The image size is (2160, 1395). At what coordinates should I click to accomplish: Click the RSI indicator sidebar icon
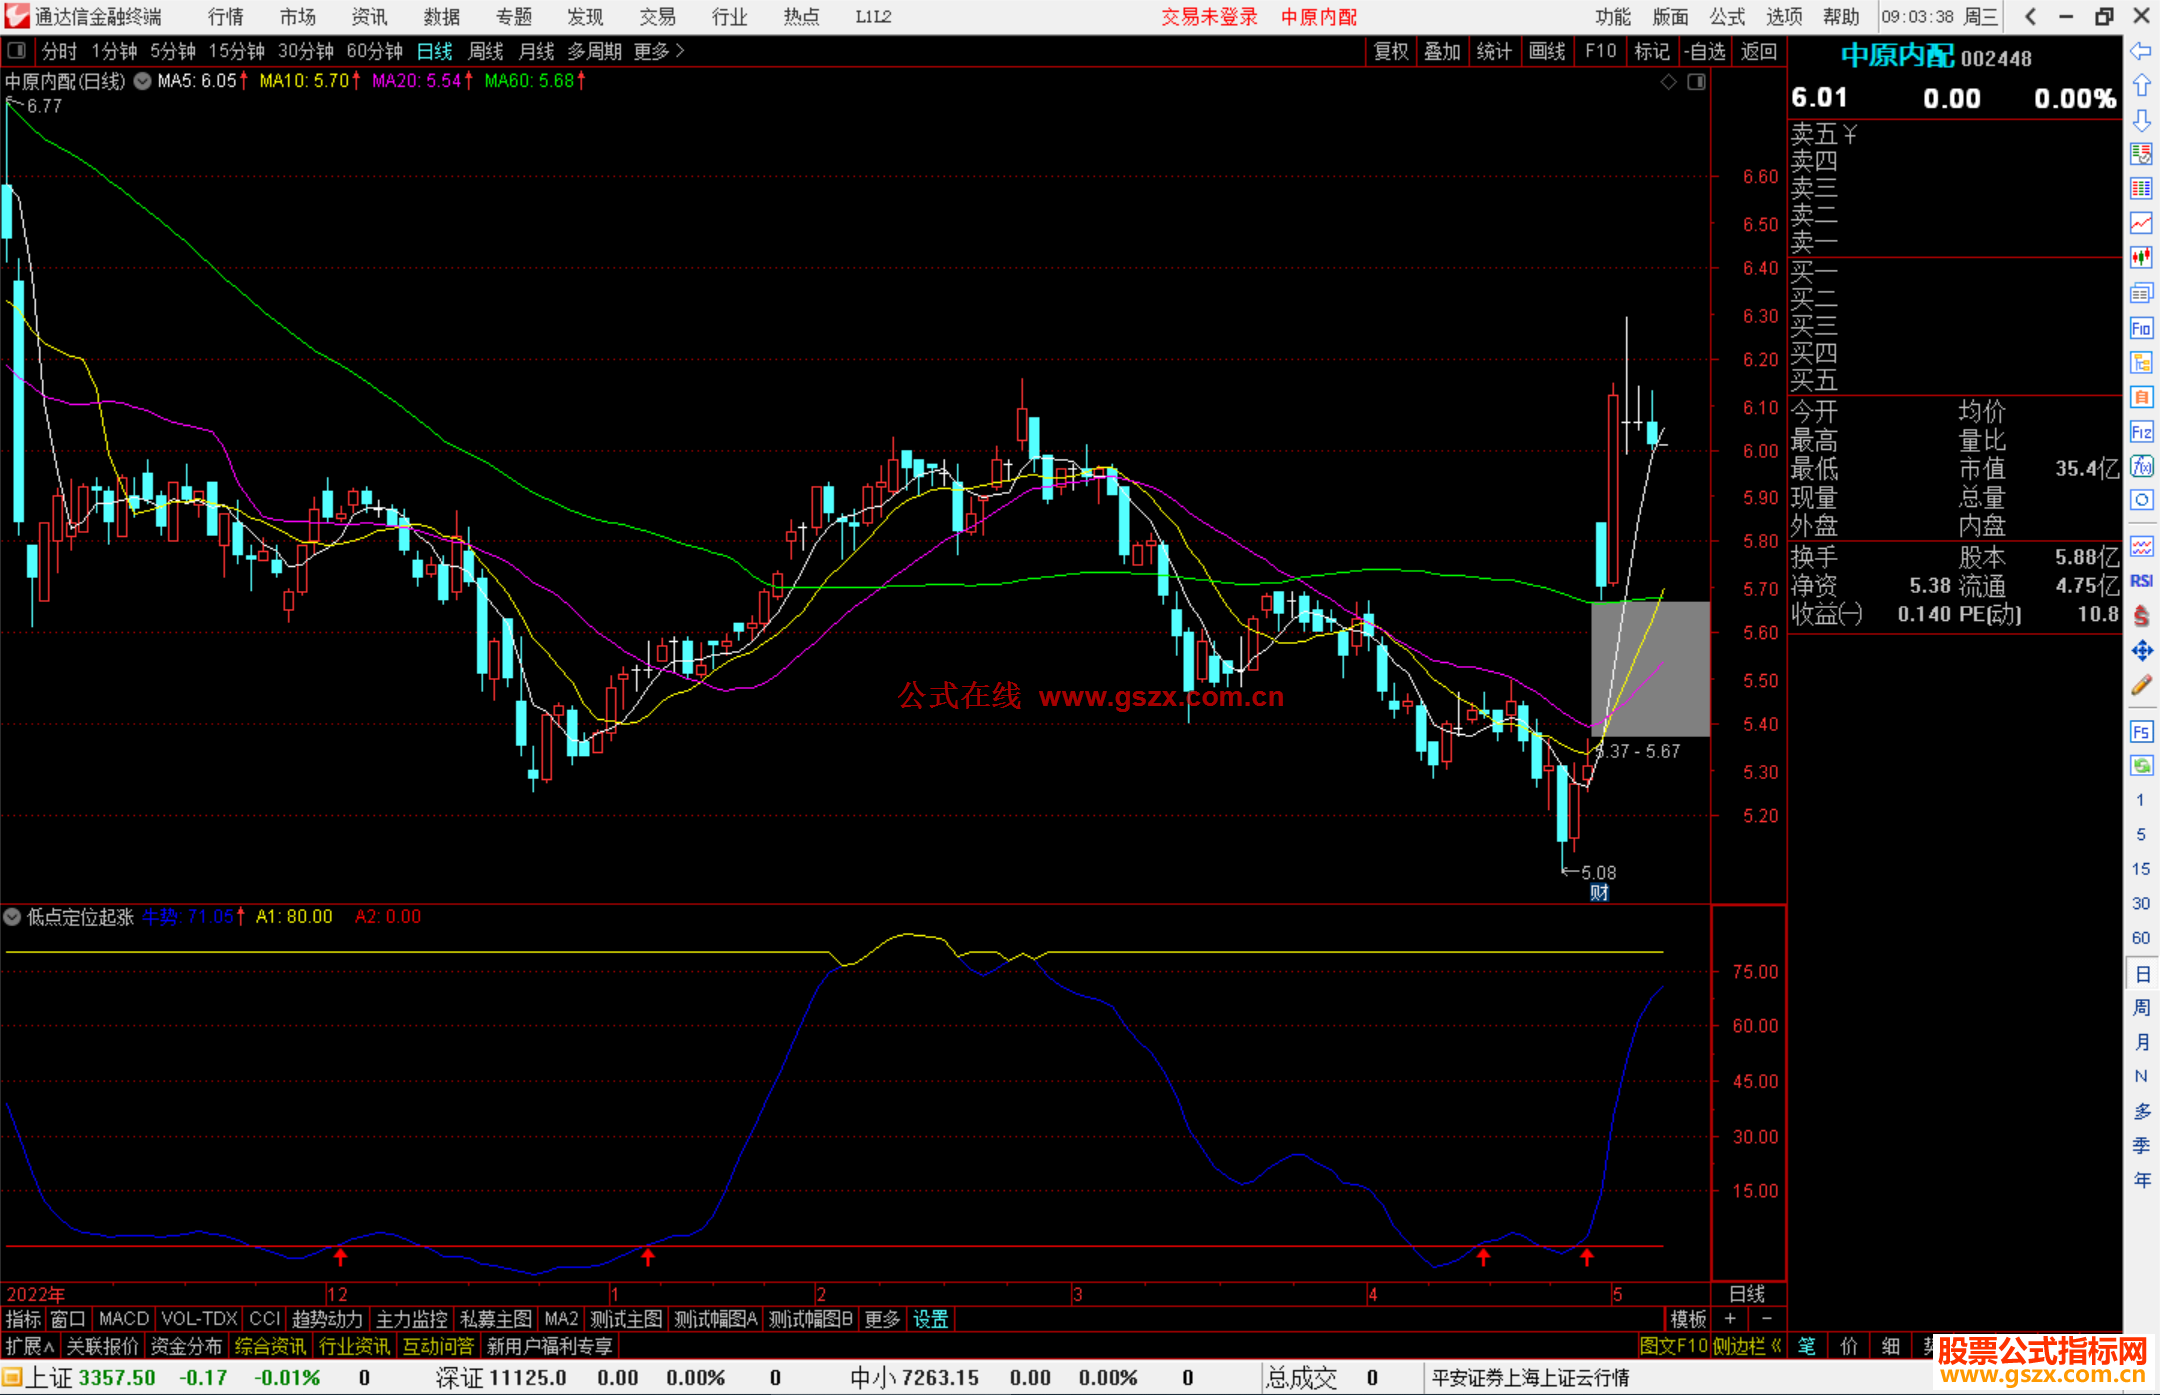tap(2141, 581)
